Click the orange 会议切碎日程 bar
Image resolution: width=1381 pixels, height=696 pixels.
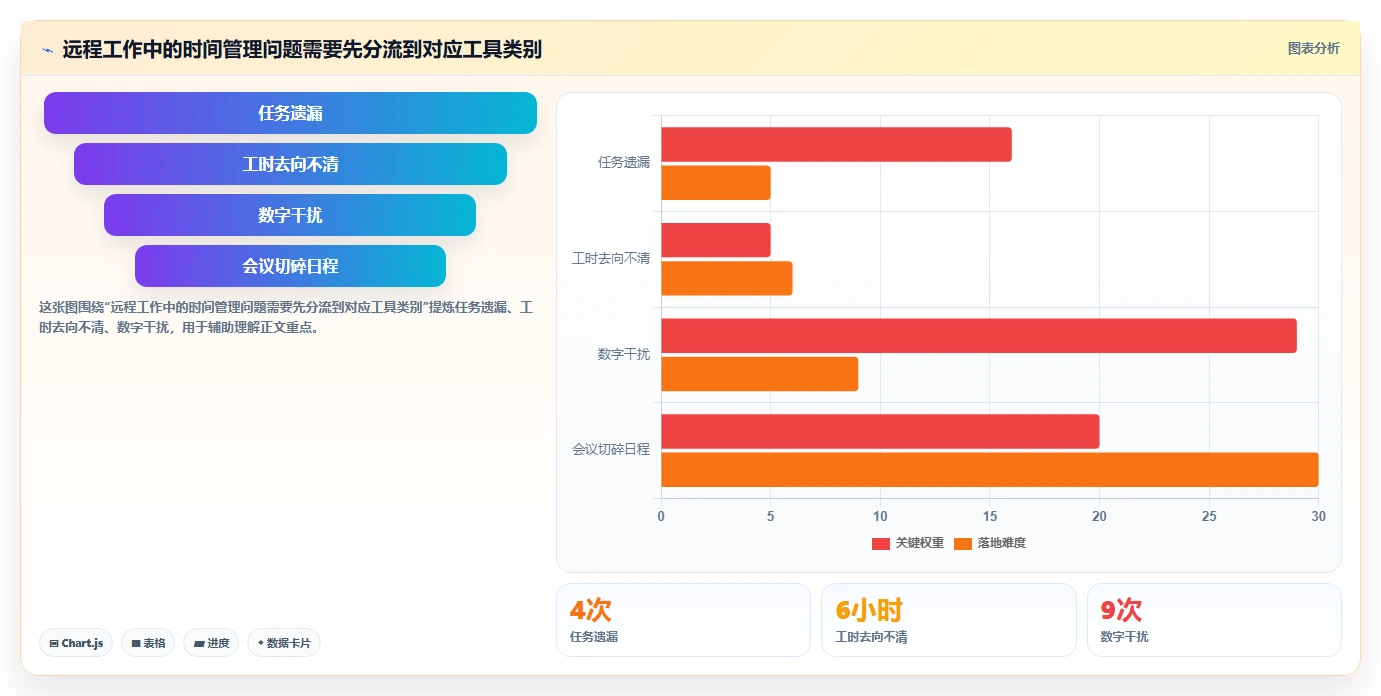(990, 470)
